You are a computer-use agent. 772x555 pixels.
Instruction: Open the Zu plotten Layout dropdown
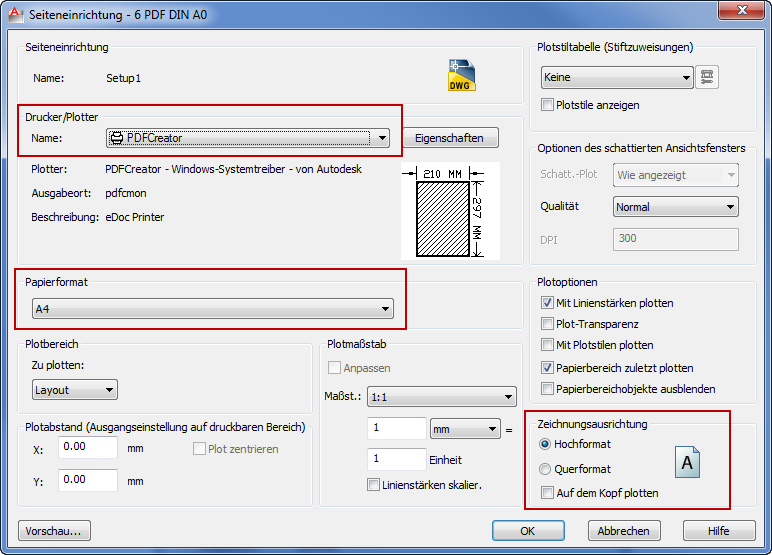coord(75,390)
